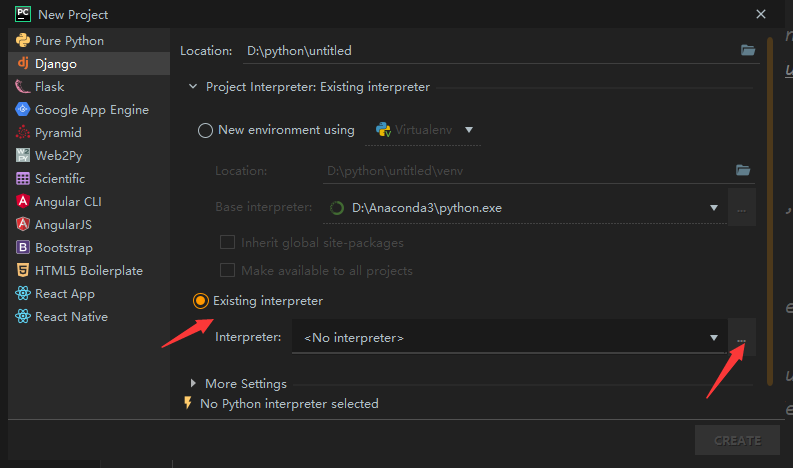793x468 pixels.
Task: Click the Flask project type icon
Action: click(22, 87)
